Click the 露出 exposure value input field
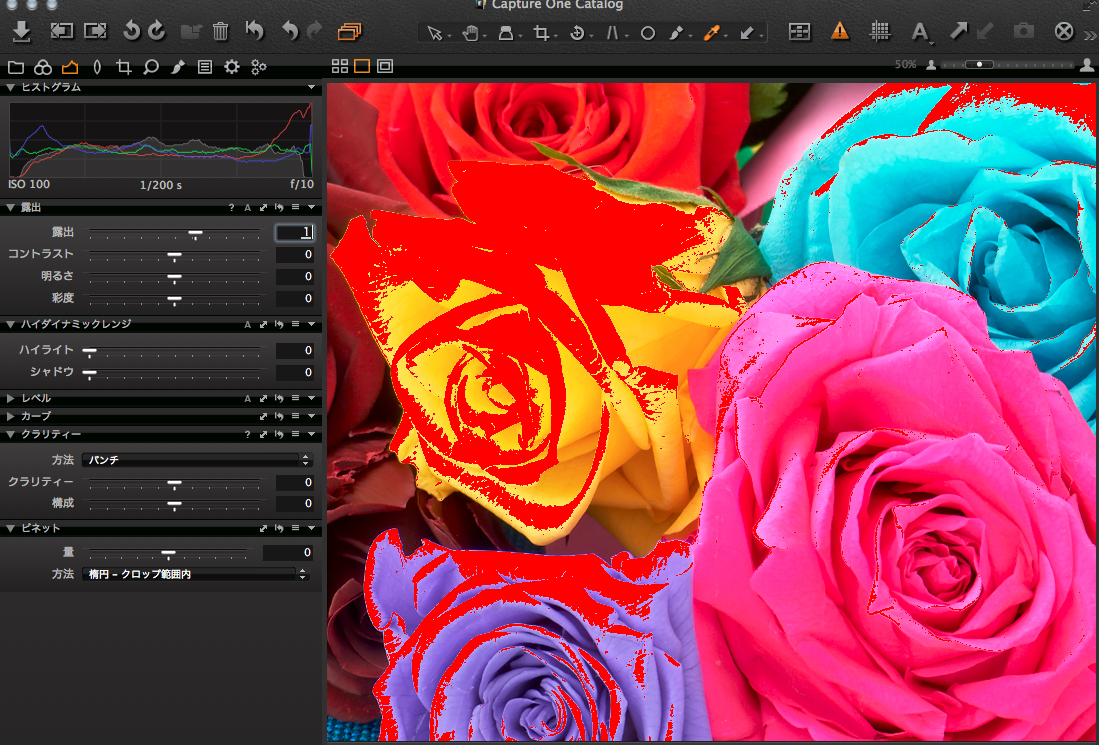1099x745 pixels. click(295, 232)
